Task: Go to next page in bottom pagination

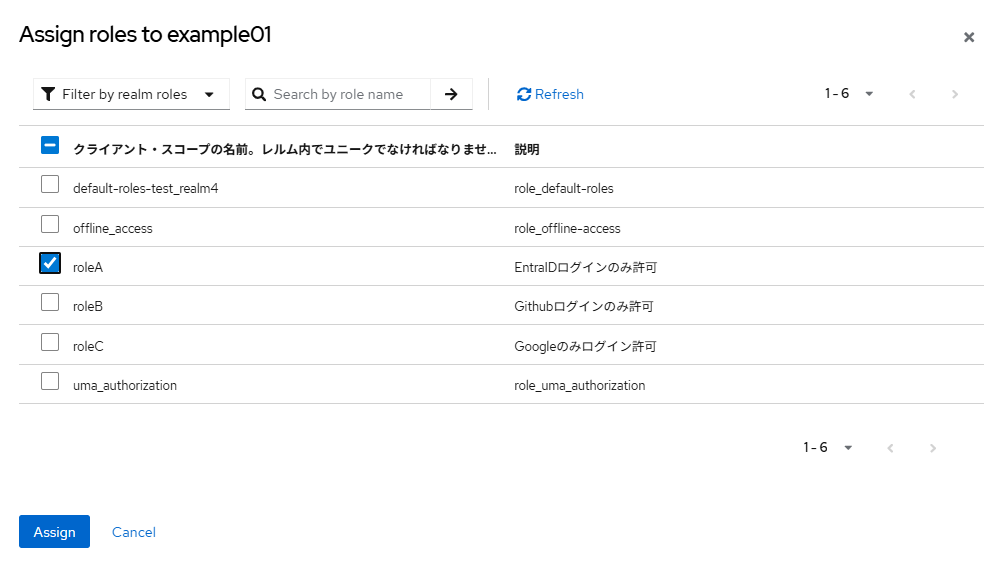Action: click(x=933, y=448)
